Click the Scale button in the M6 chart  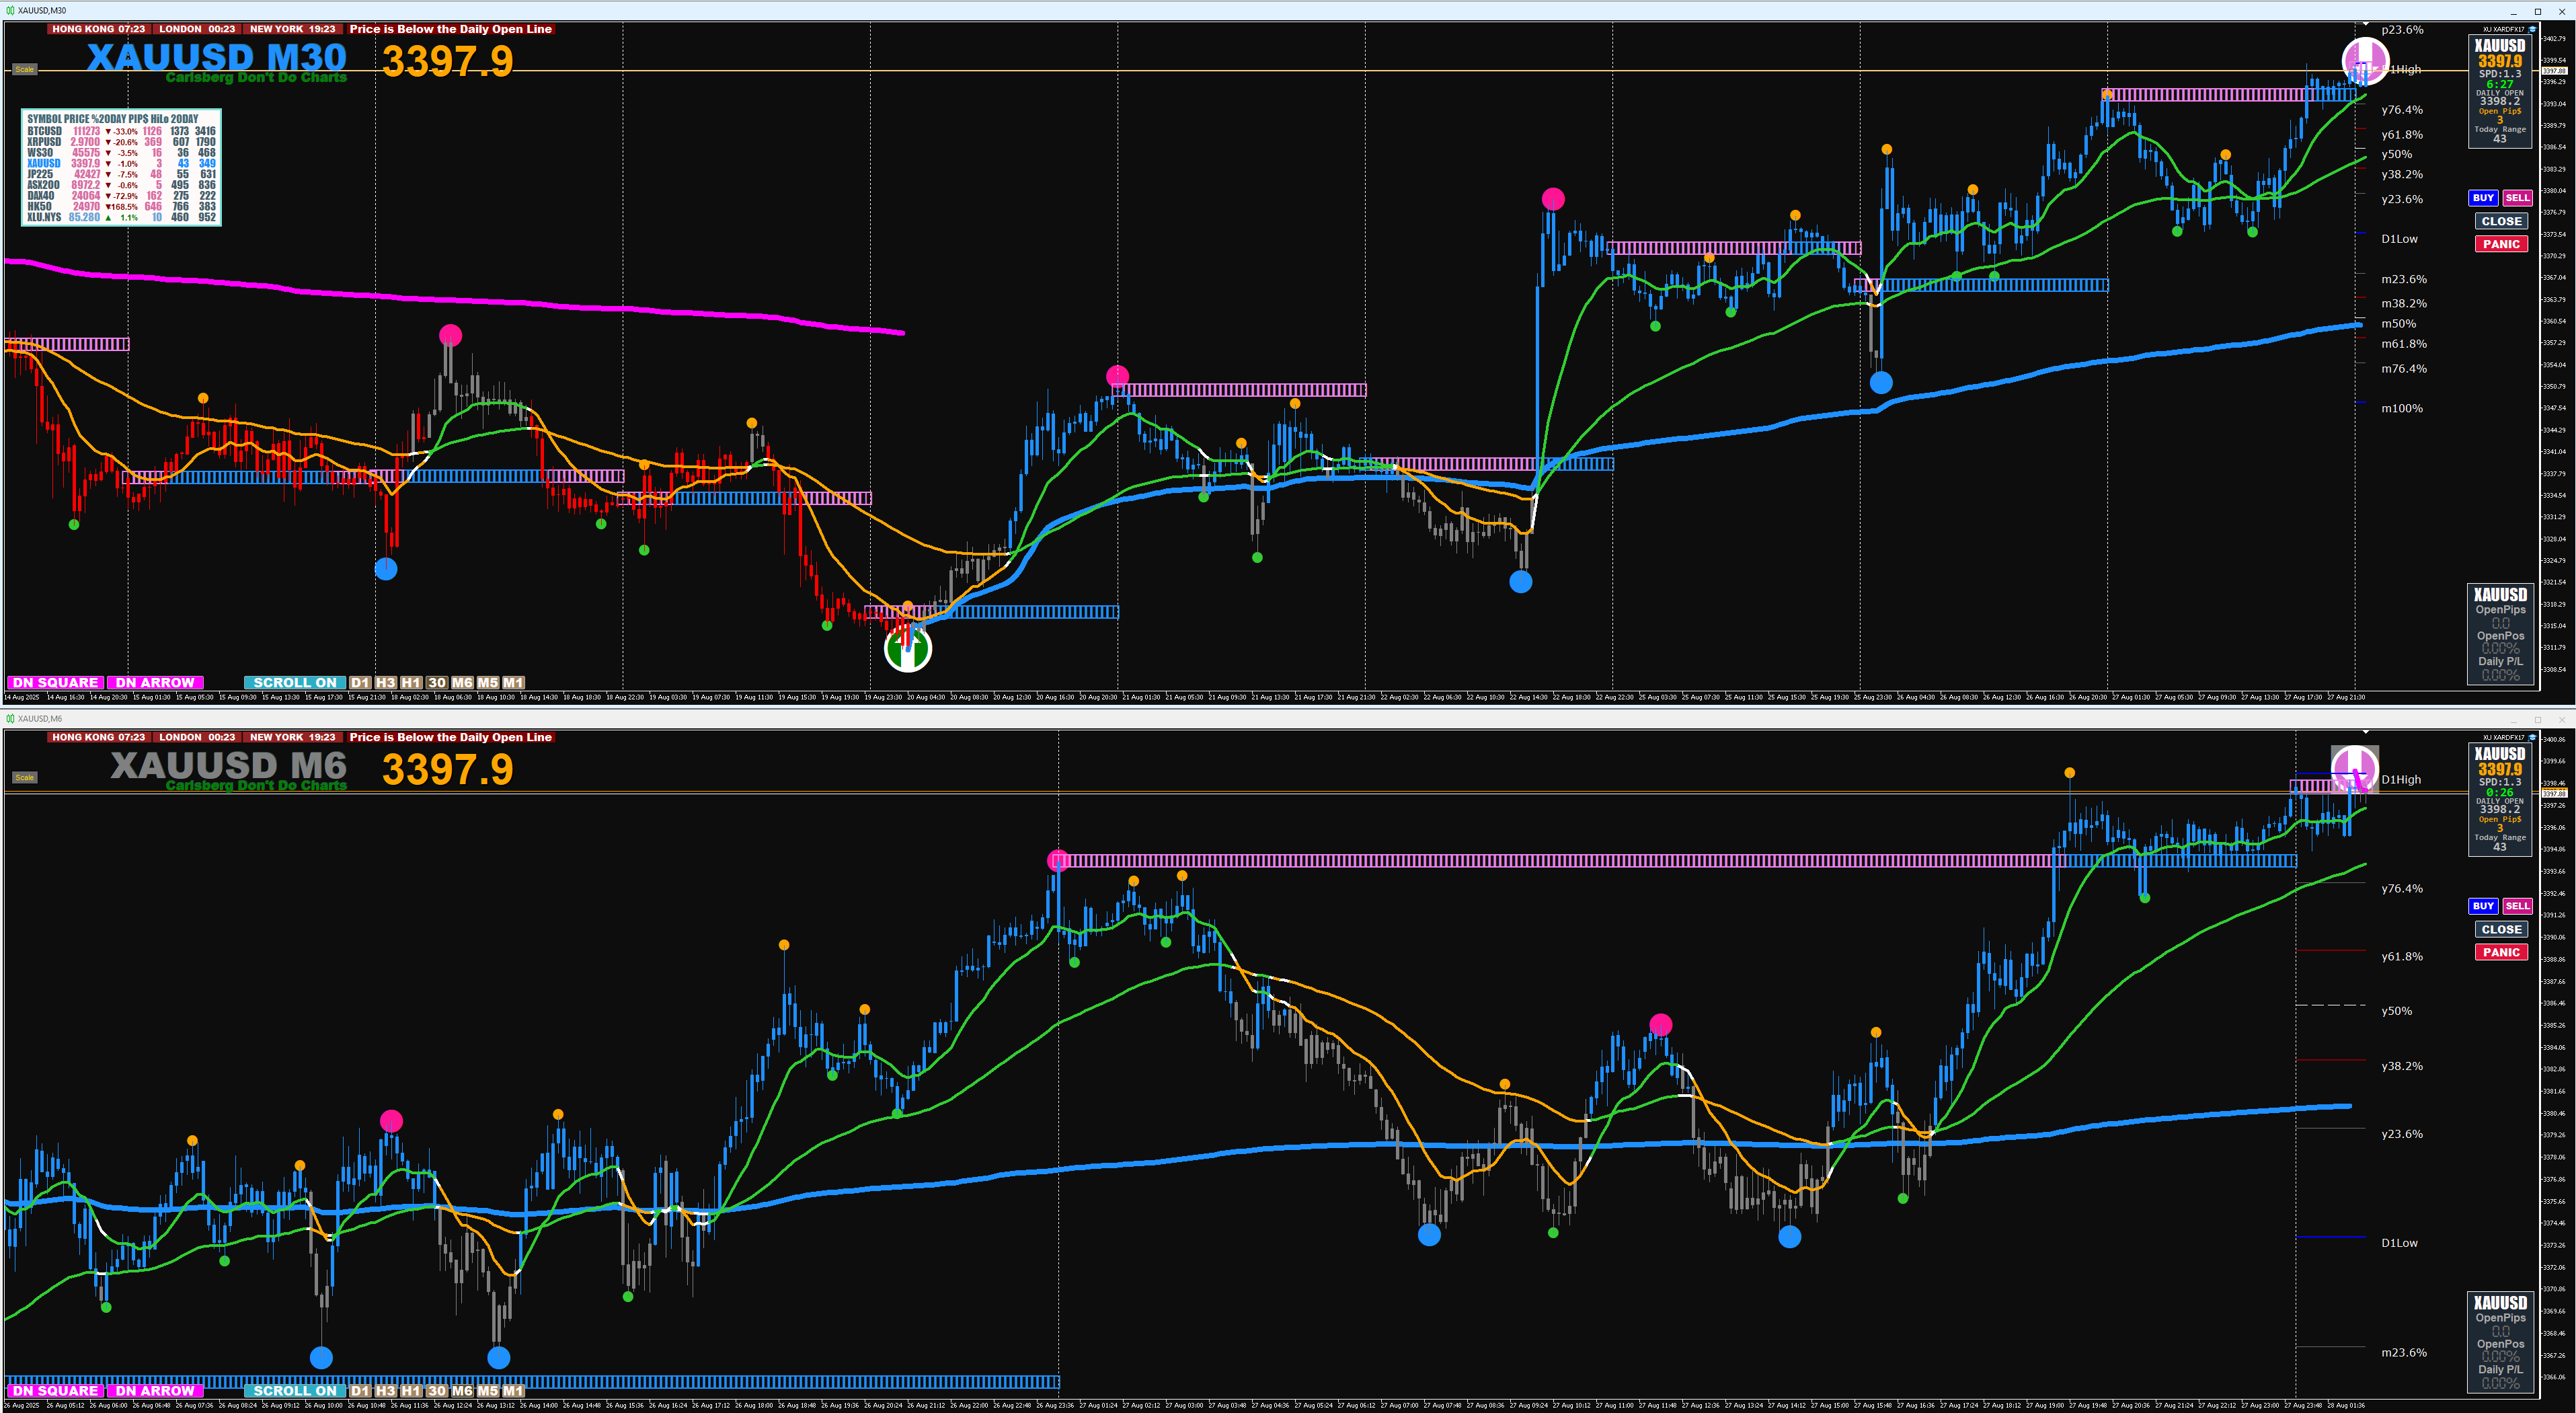coord(24,777)
